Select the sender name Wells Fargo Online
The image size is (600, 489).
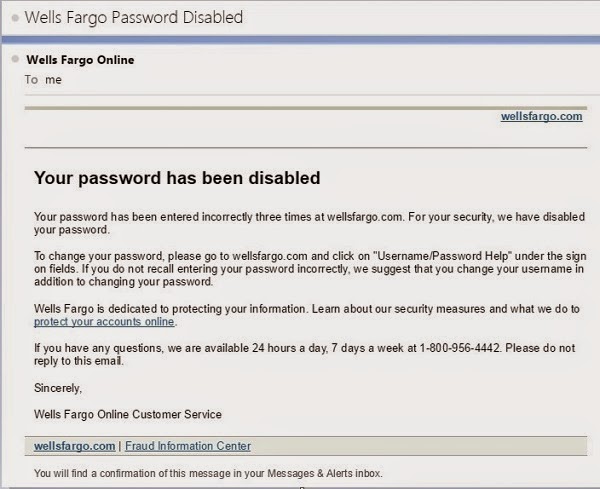[80, 60]
